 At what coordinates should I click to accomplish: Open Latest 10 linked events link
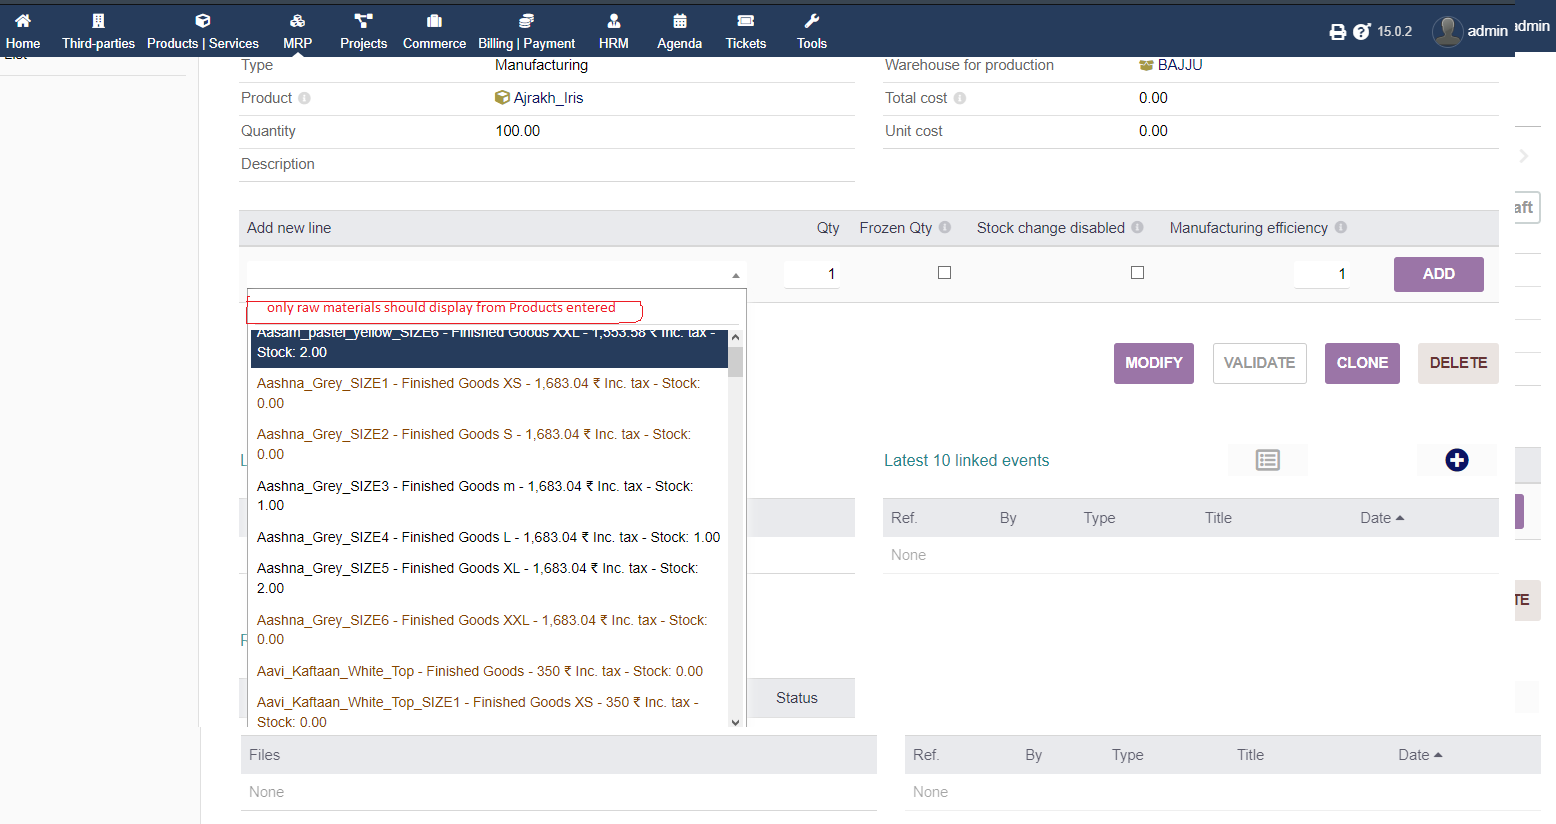pos(966,460)
